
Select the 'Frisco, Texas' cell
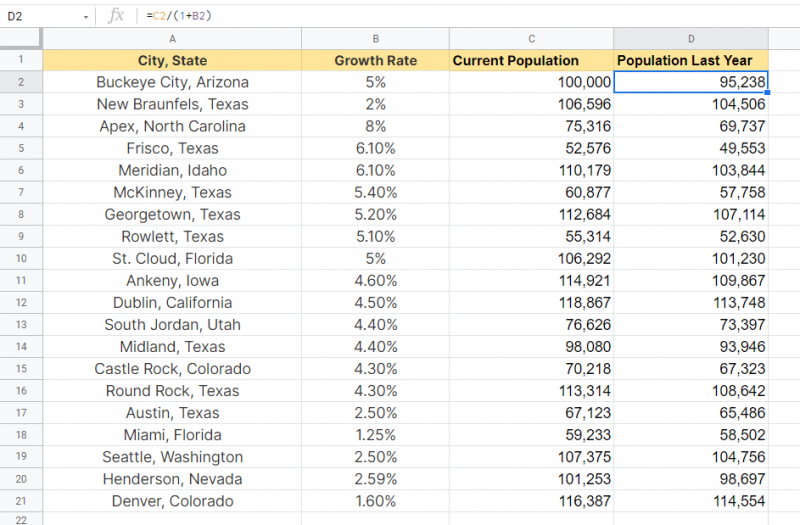pyautogui.click(x=172, y=148)
